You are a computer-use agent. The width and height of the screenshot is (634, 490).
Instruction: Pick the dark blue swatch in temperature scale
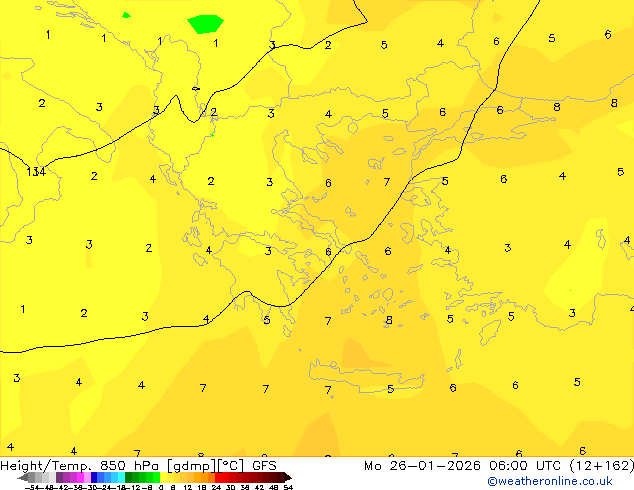94,477
